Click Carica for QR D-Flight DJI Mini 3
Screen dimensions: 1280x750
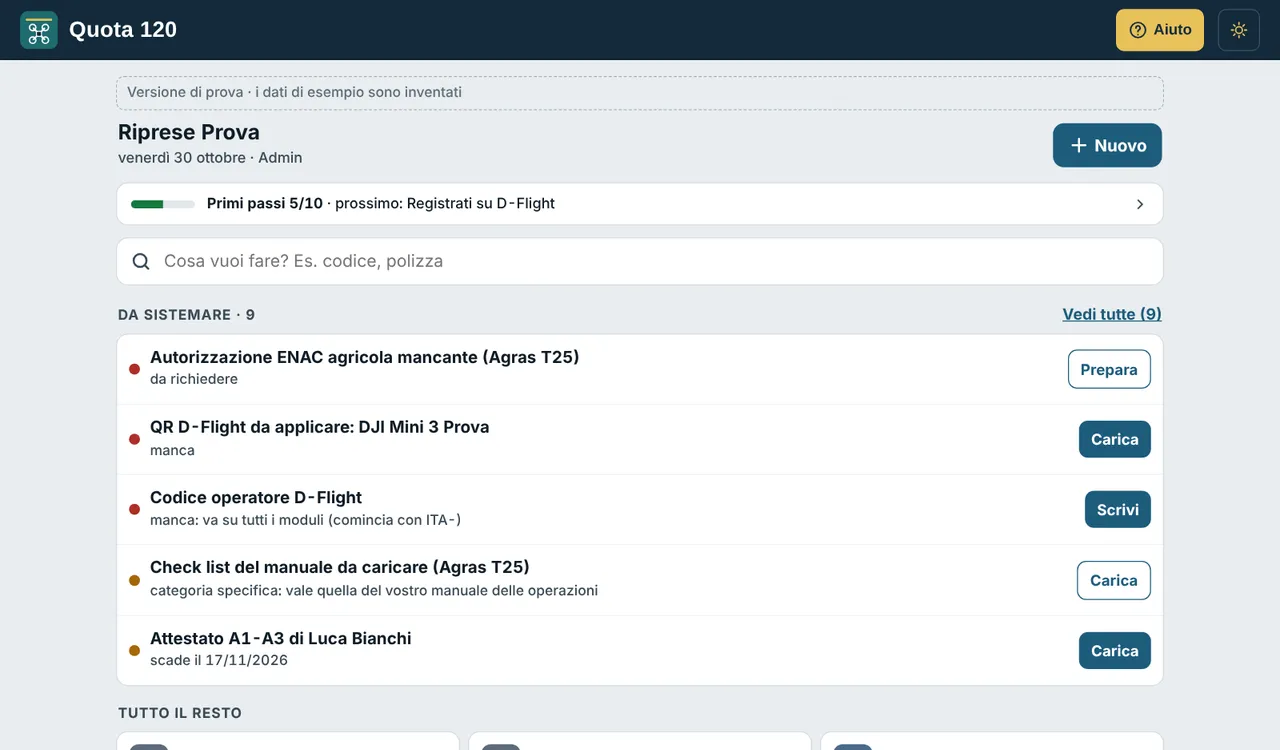(x=1115, y=439)
